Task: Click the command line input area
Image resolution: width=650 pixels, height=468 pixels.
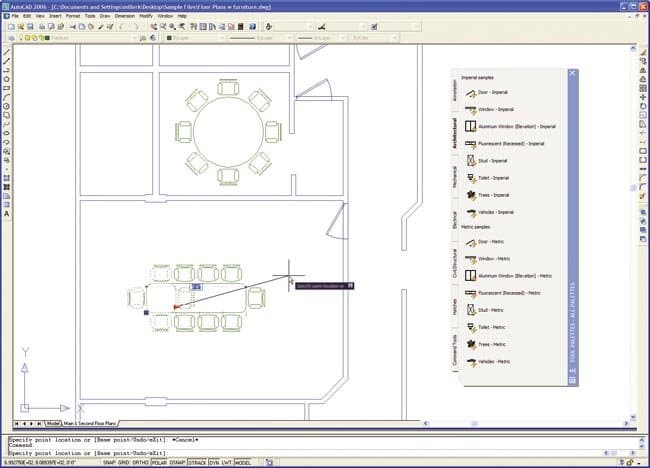Action: click(303, 453)
